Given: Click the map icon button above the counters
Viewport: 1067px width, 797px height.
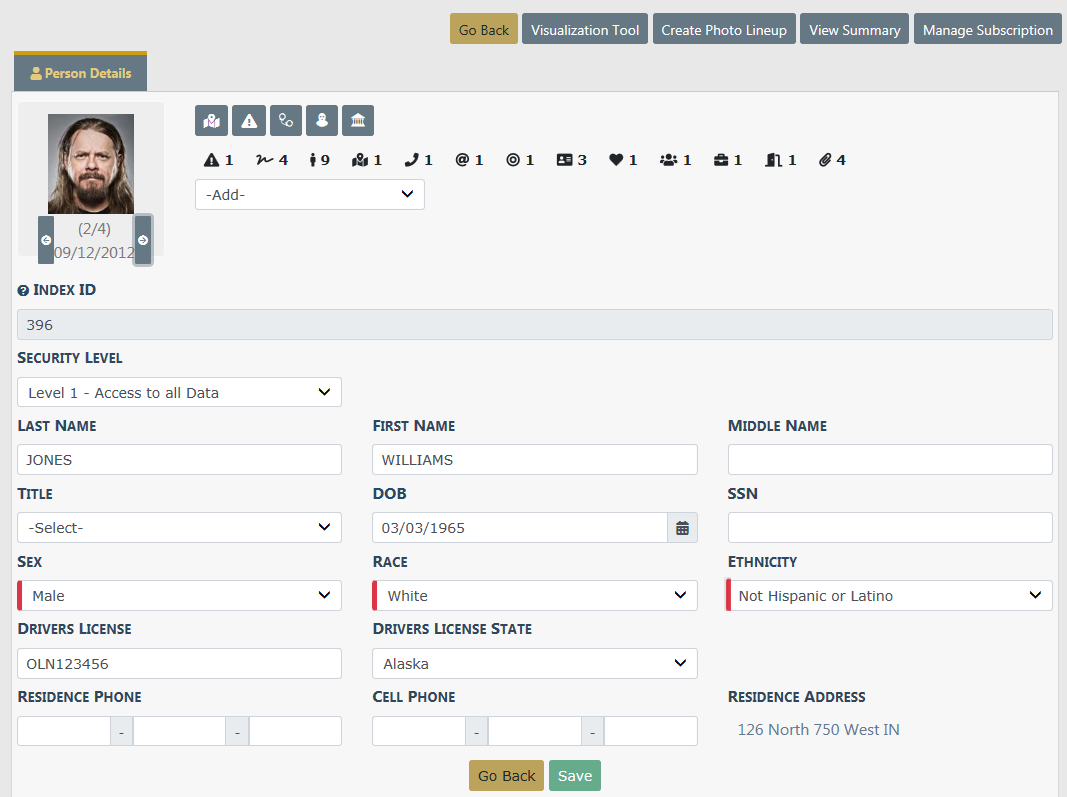Looking at the screenshot, I should tap(211, 121).
